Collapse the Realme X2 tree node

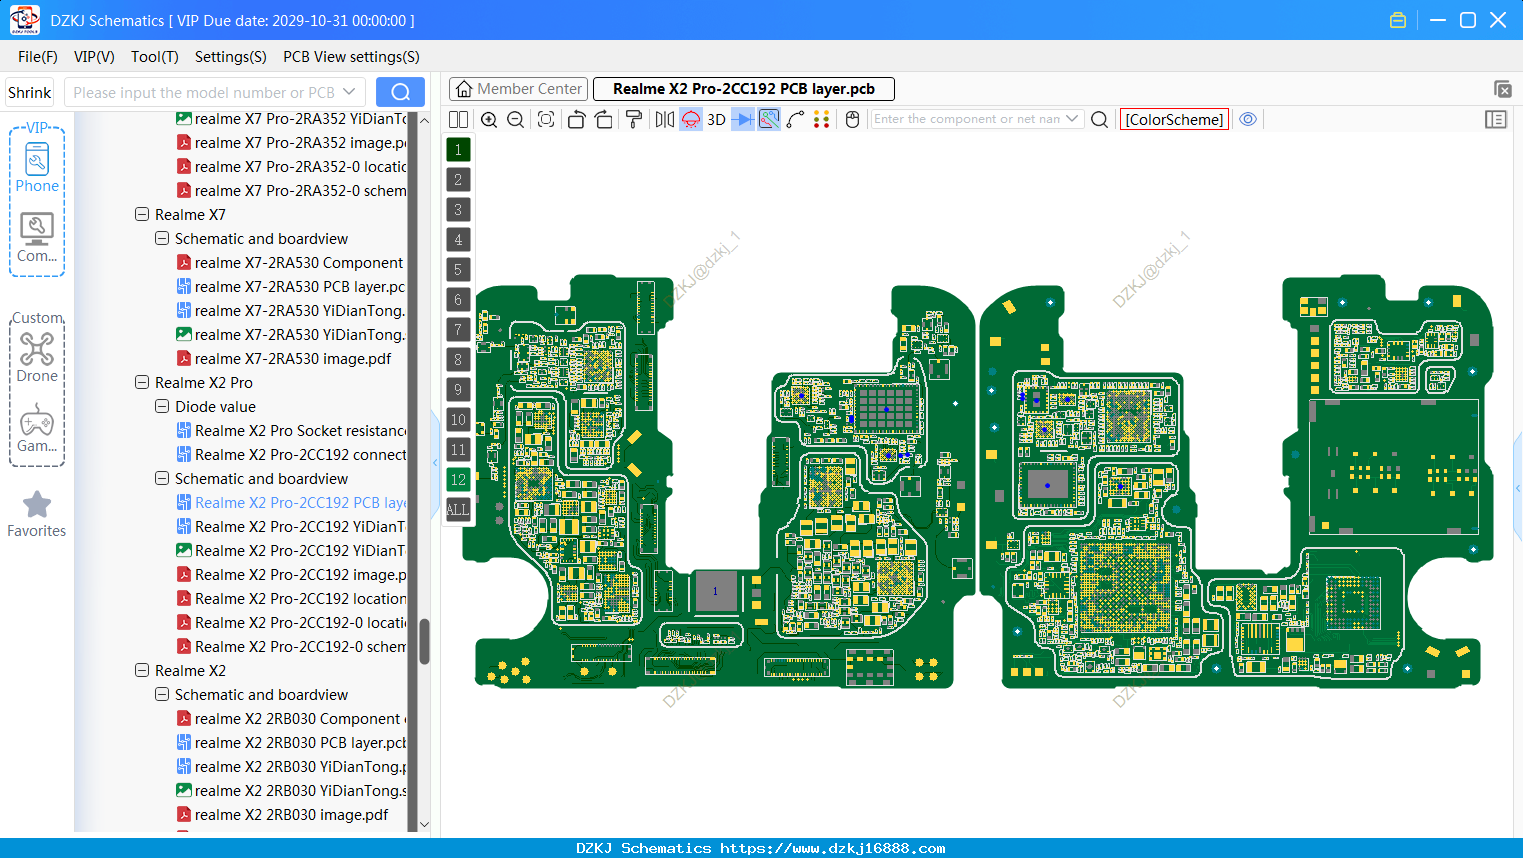pyautogui.click(x=142, y=671)
